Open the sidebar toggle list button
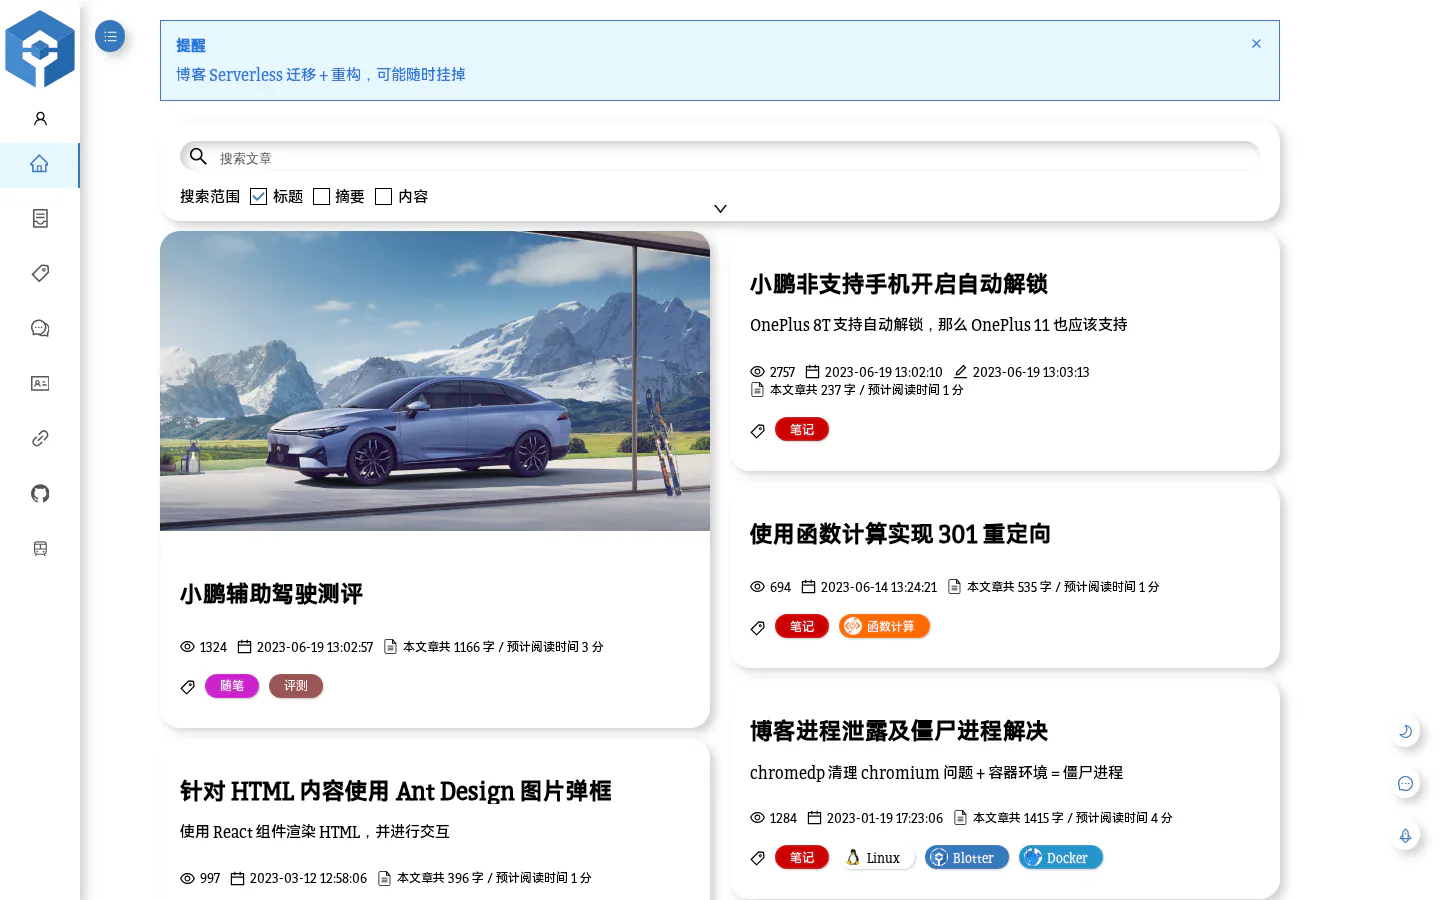1440x900 pixels. pos(110,36)
